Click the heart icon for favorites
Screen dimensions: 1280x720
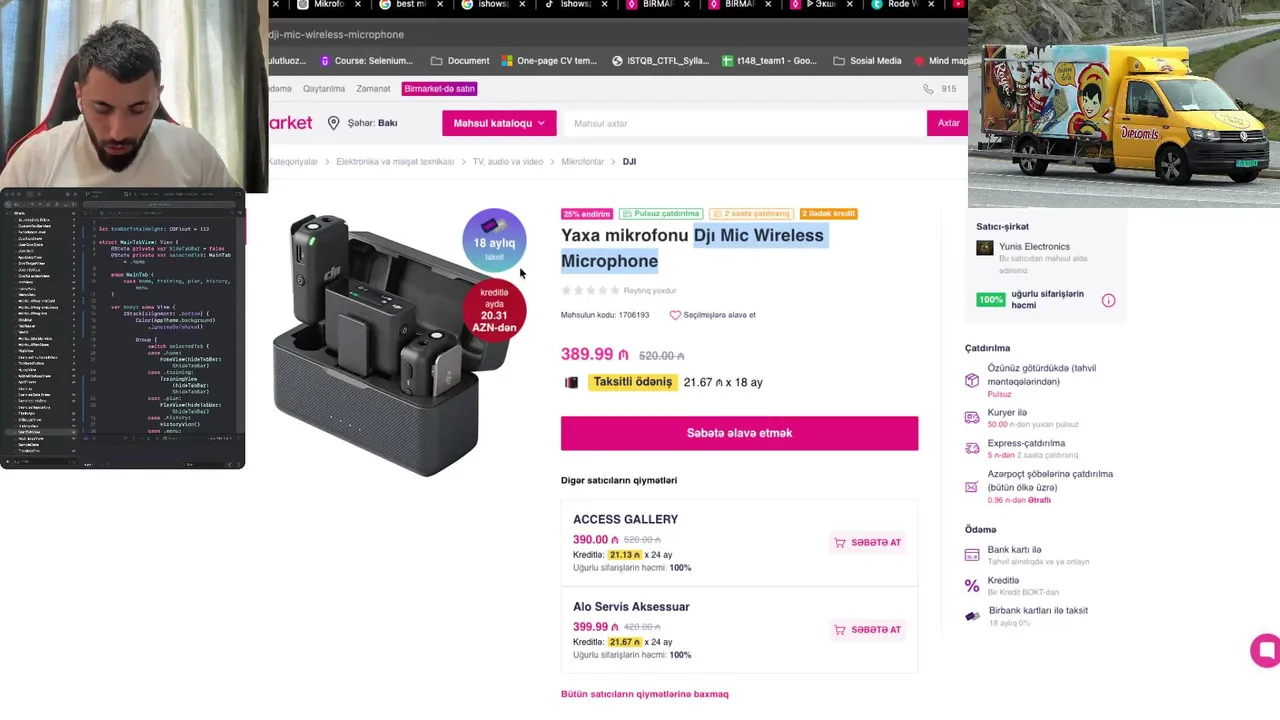675,315
